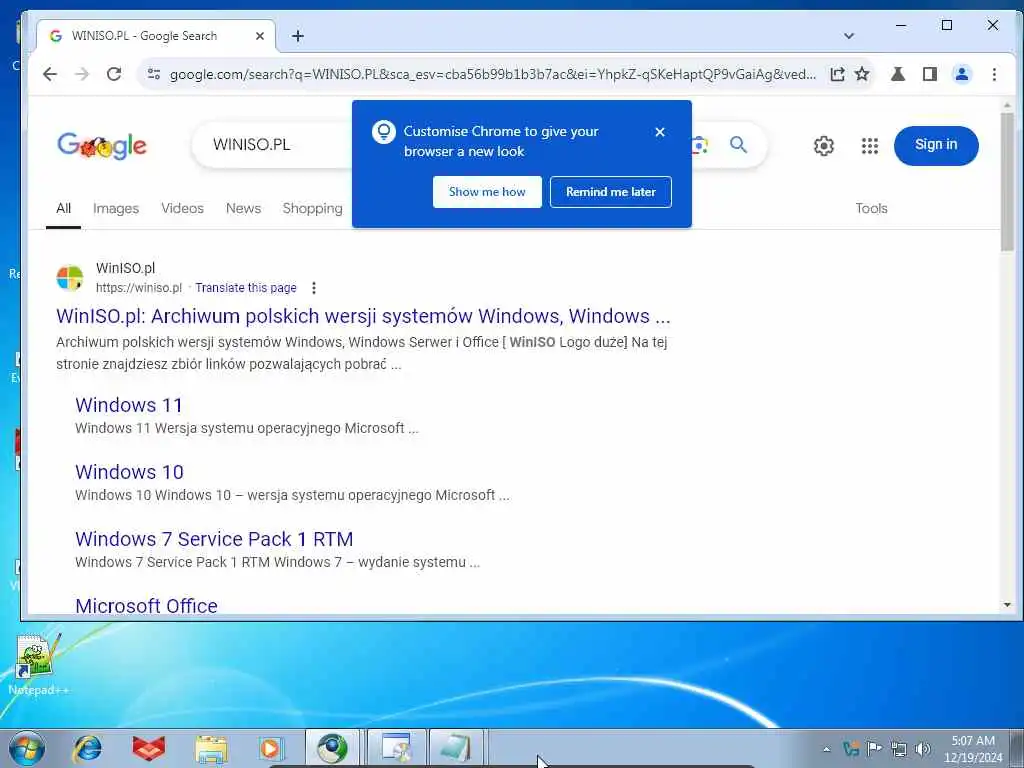This screenshot has height=768, width=1024.
Task: Bookmark this page with the star icon
Action: coord(862,74)
